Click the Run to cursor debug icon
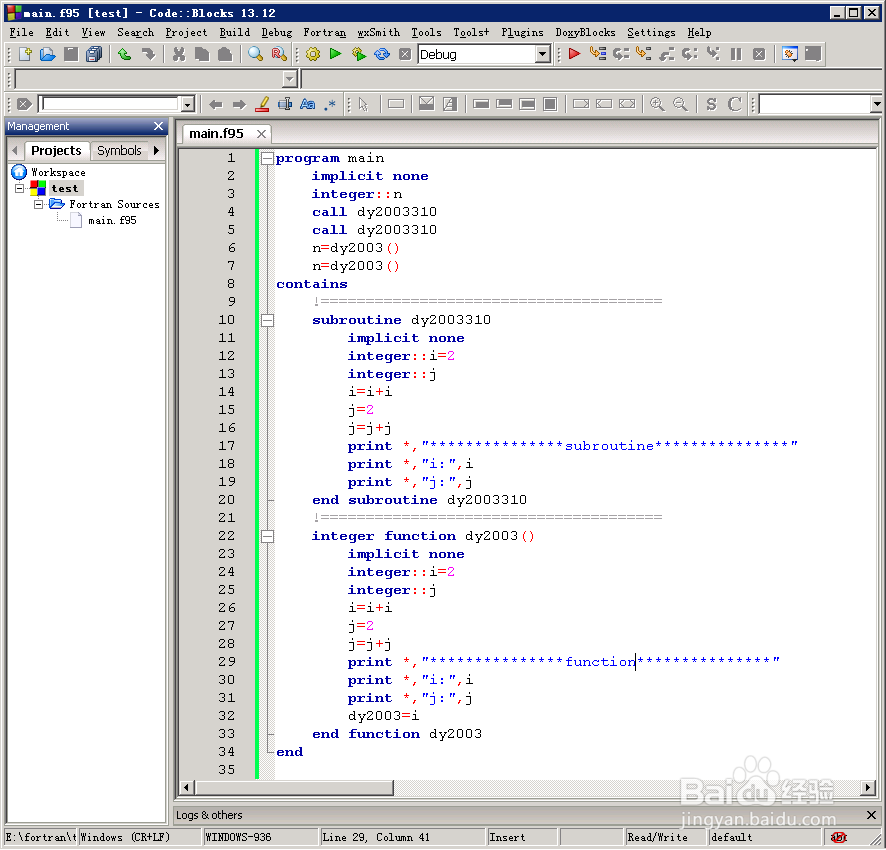886x850 pixels. 597,54
